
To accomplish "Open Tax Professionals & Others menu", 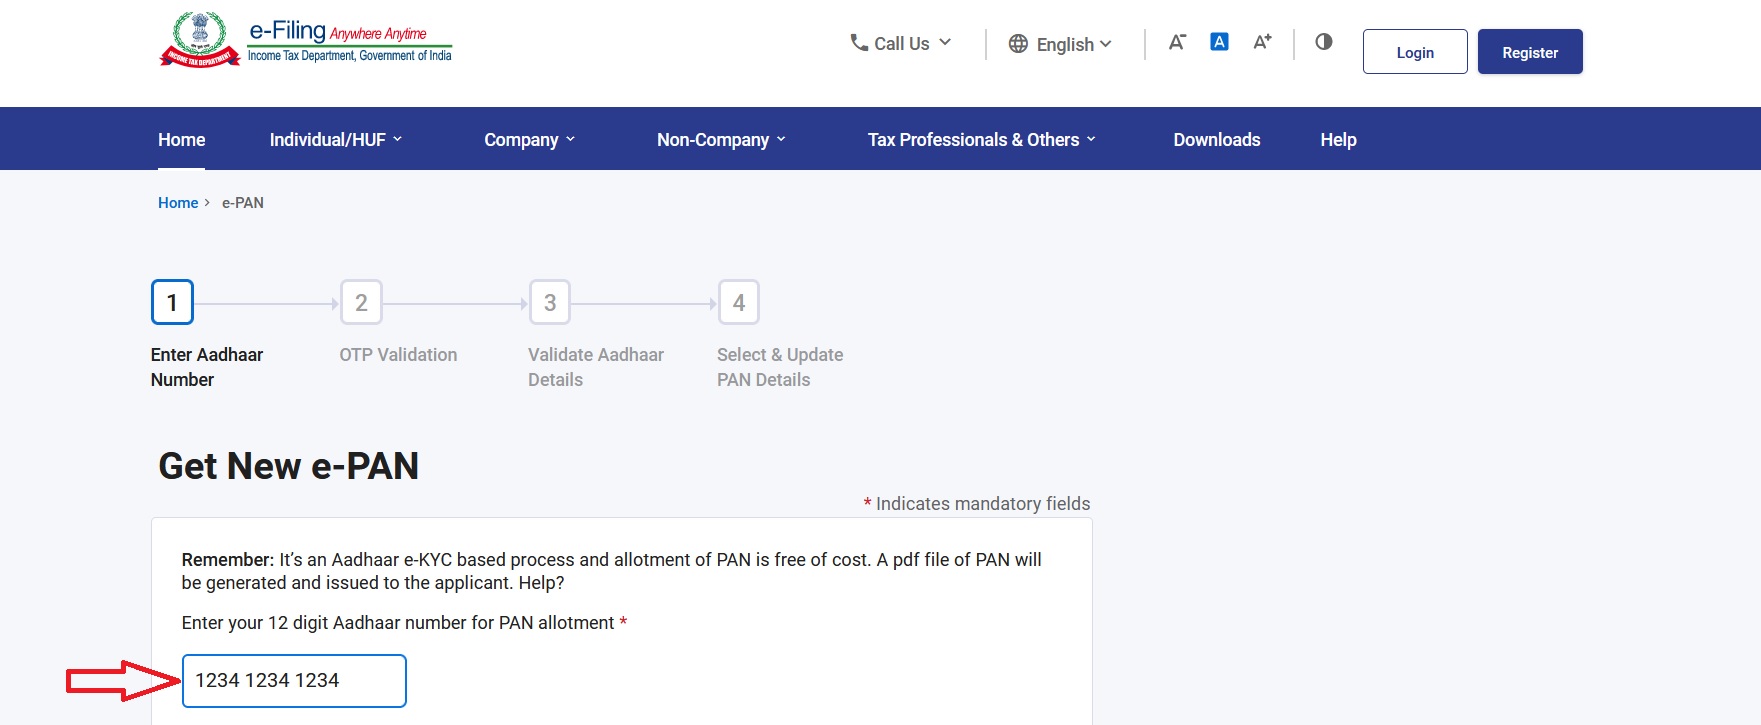I will tap(981, 140).
